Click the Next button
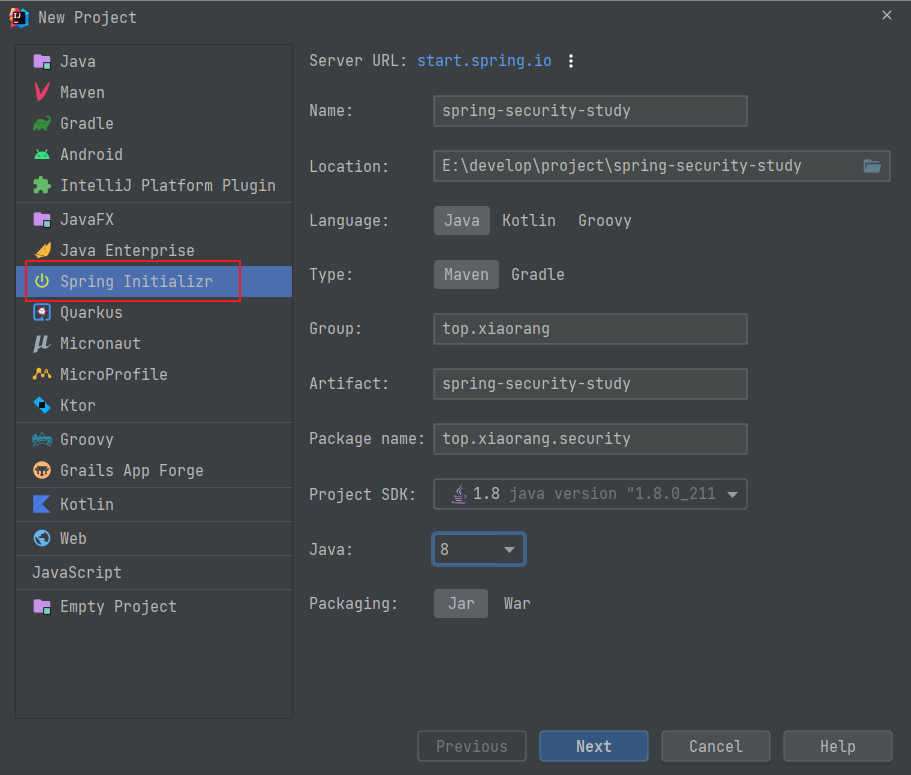The width and height of the screenshot is (911, 775). click(x=593, y=746)
